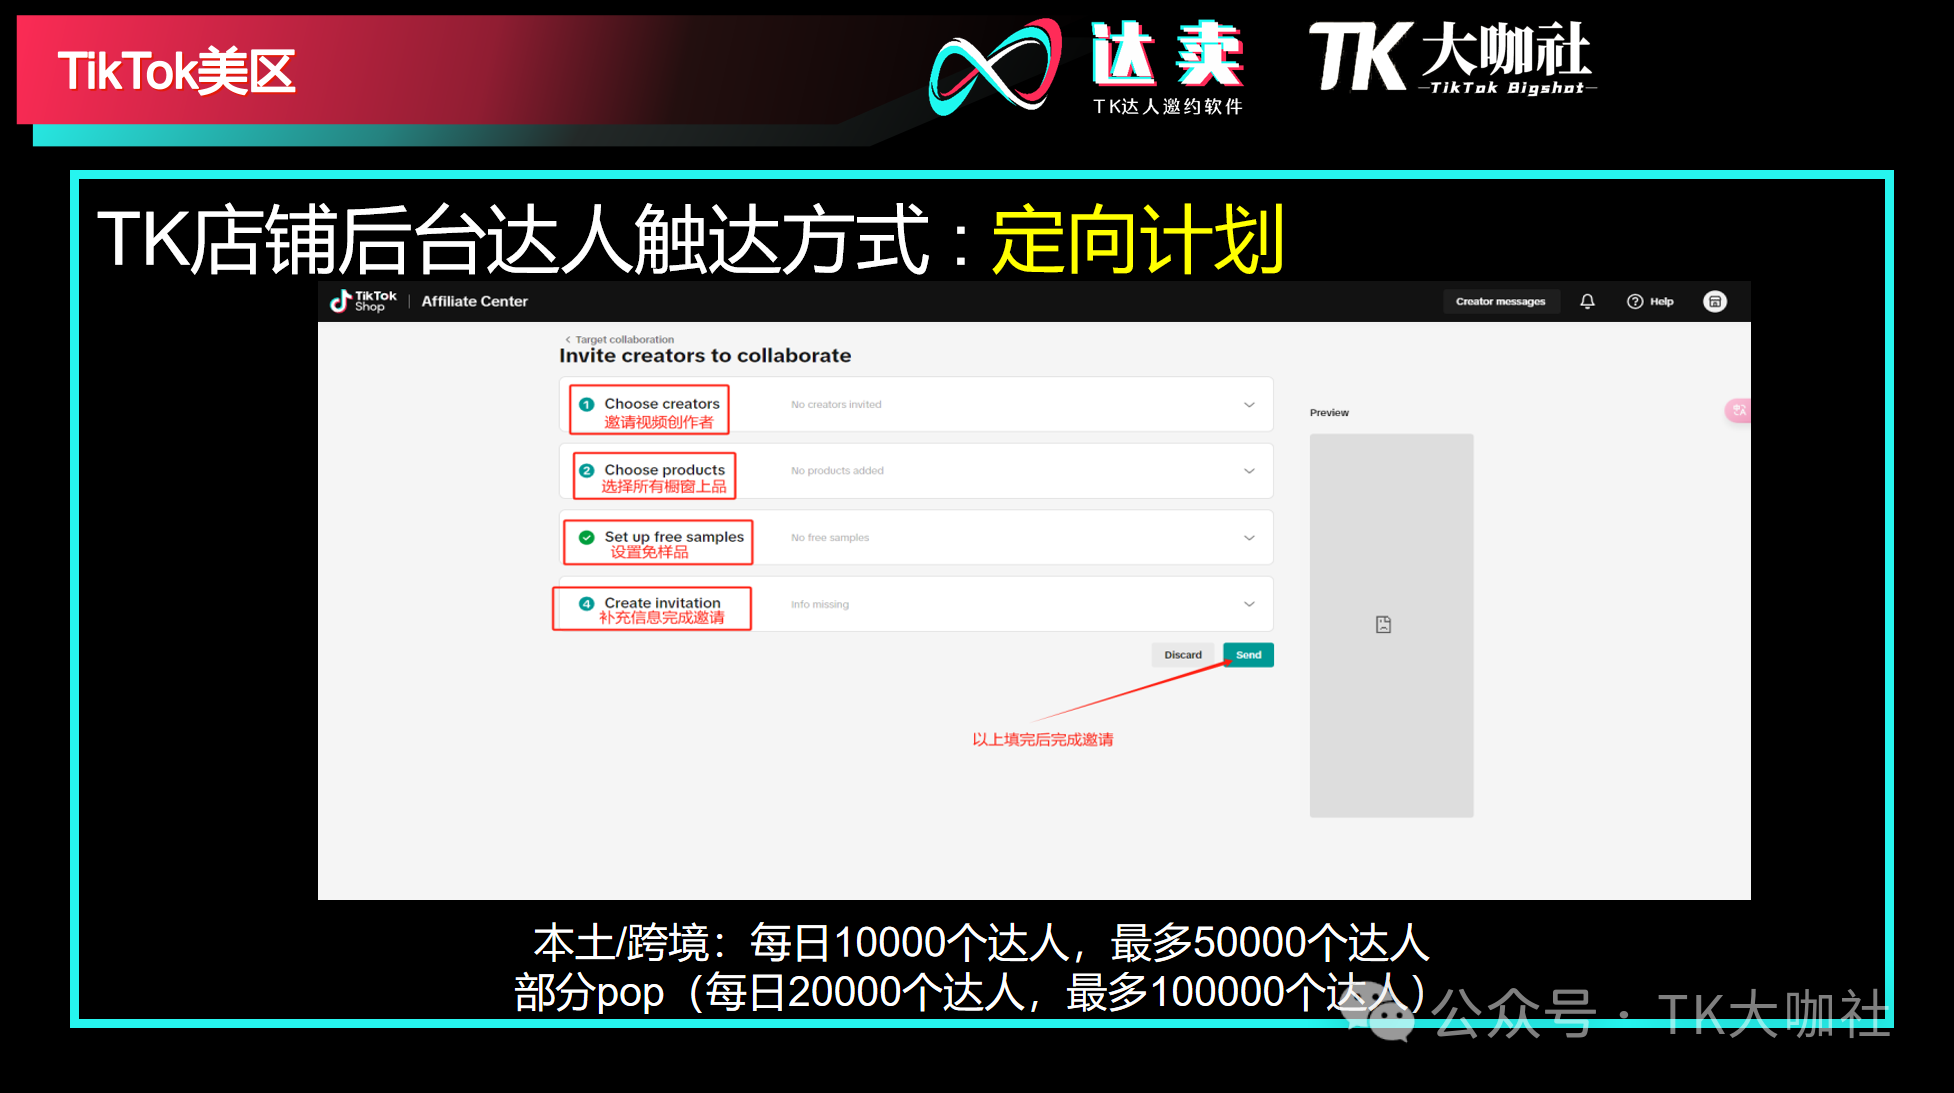Expand the Create invitation section
The height and width of the screenshot is (1093, 1954).
tap(1247, 604)
